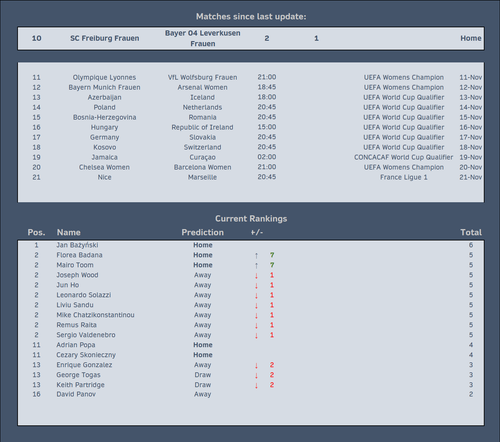This screenshot has height=442, width=500.
Task: Select Nice in fixture 21
Action: point(104,177)
